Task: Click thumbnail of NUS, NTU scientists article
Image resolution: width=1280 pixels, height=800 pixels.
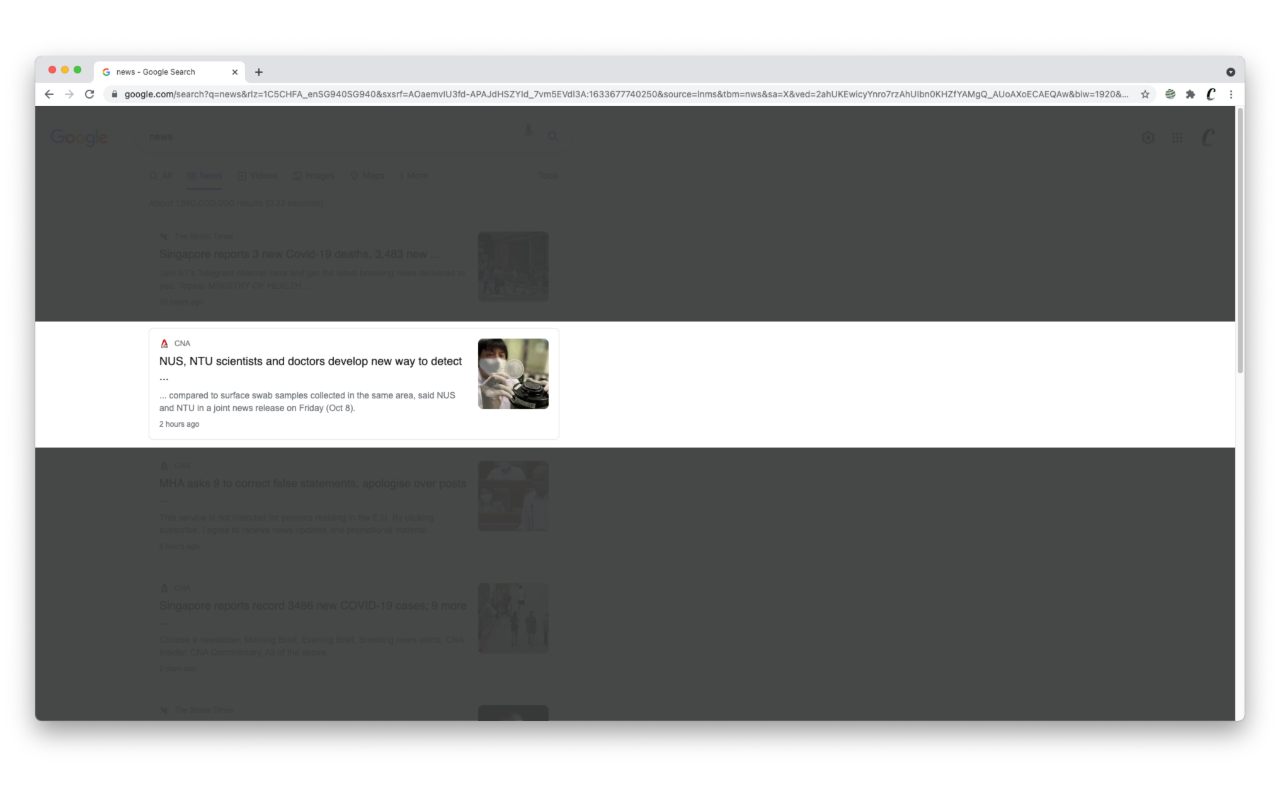Action: 513,374
